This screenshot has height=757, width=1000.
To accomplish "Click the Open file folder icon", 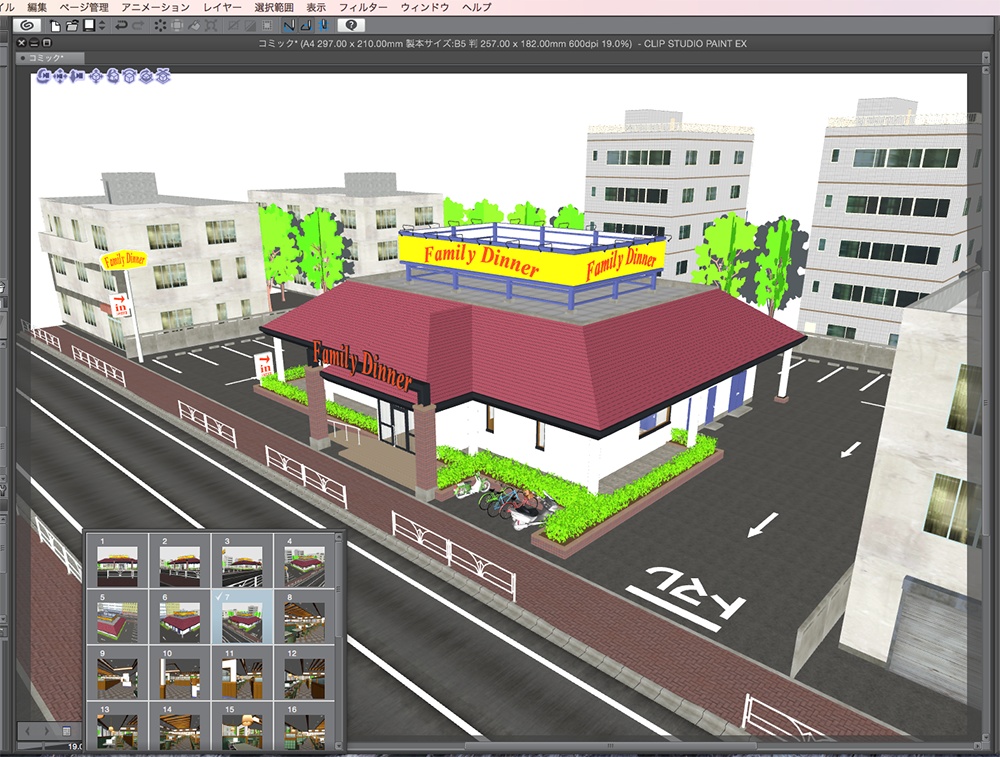I will tap(71, 26).
